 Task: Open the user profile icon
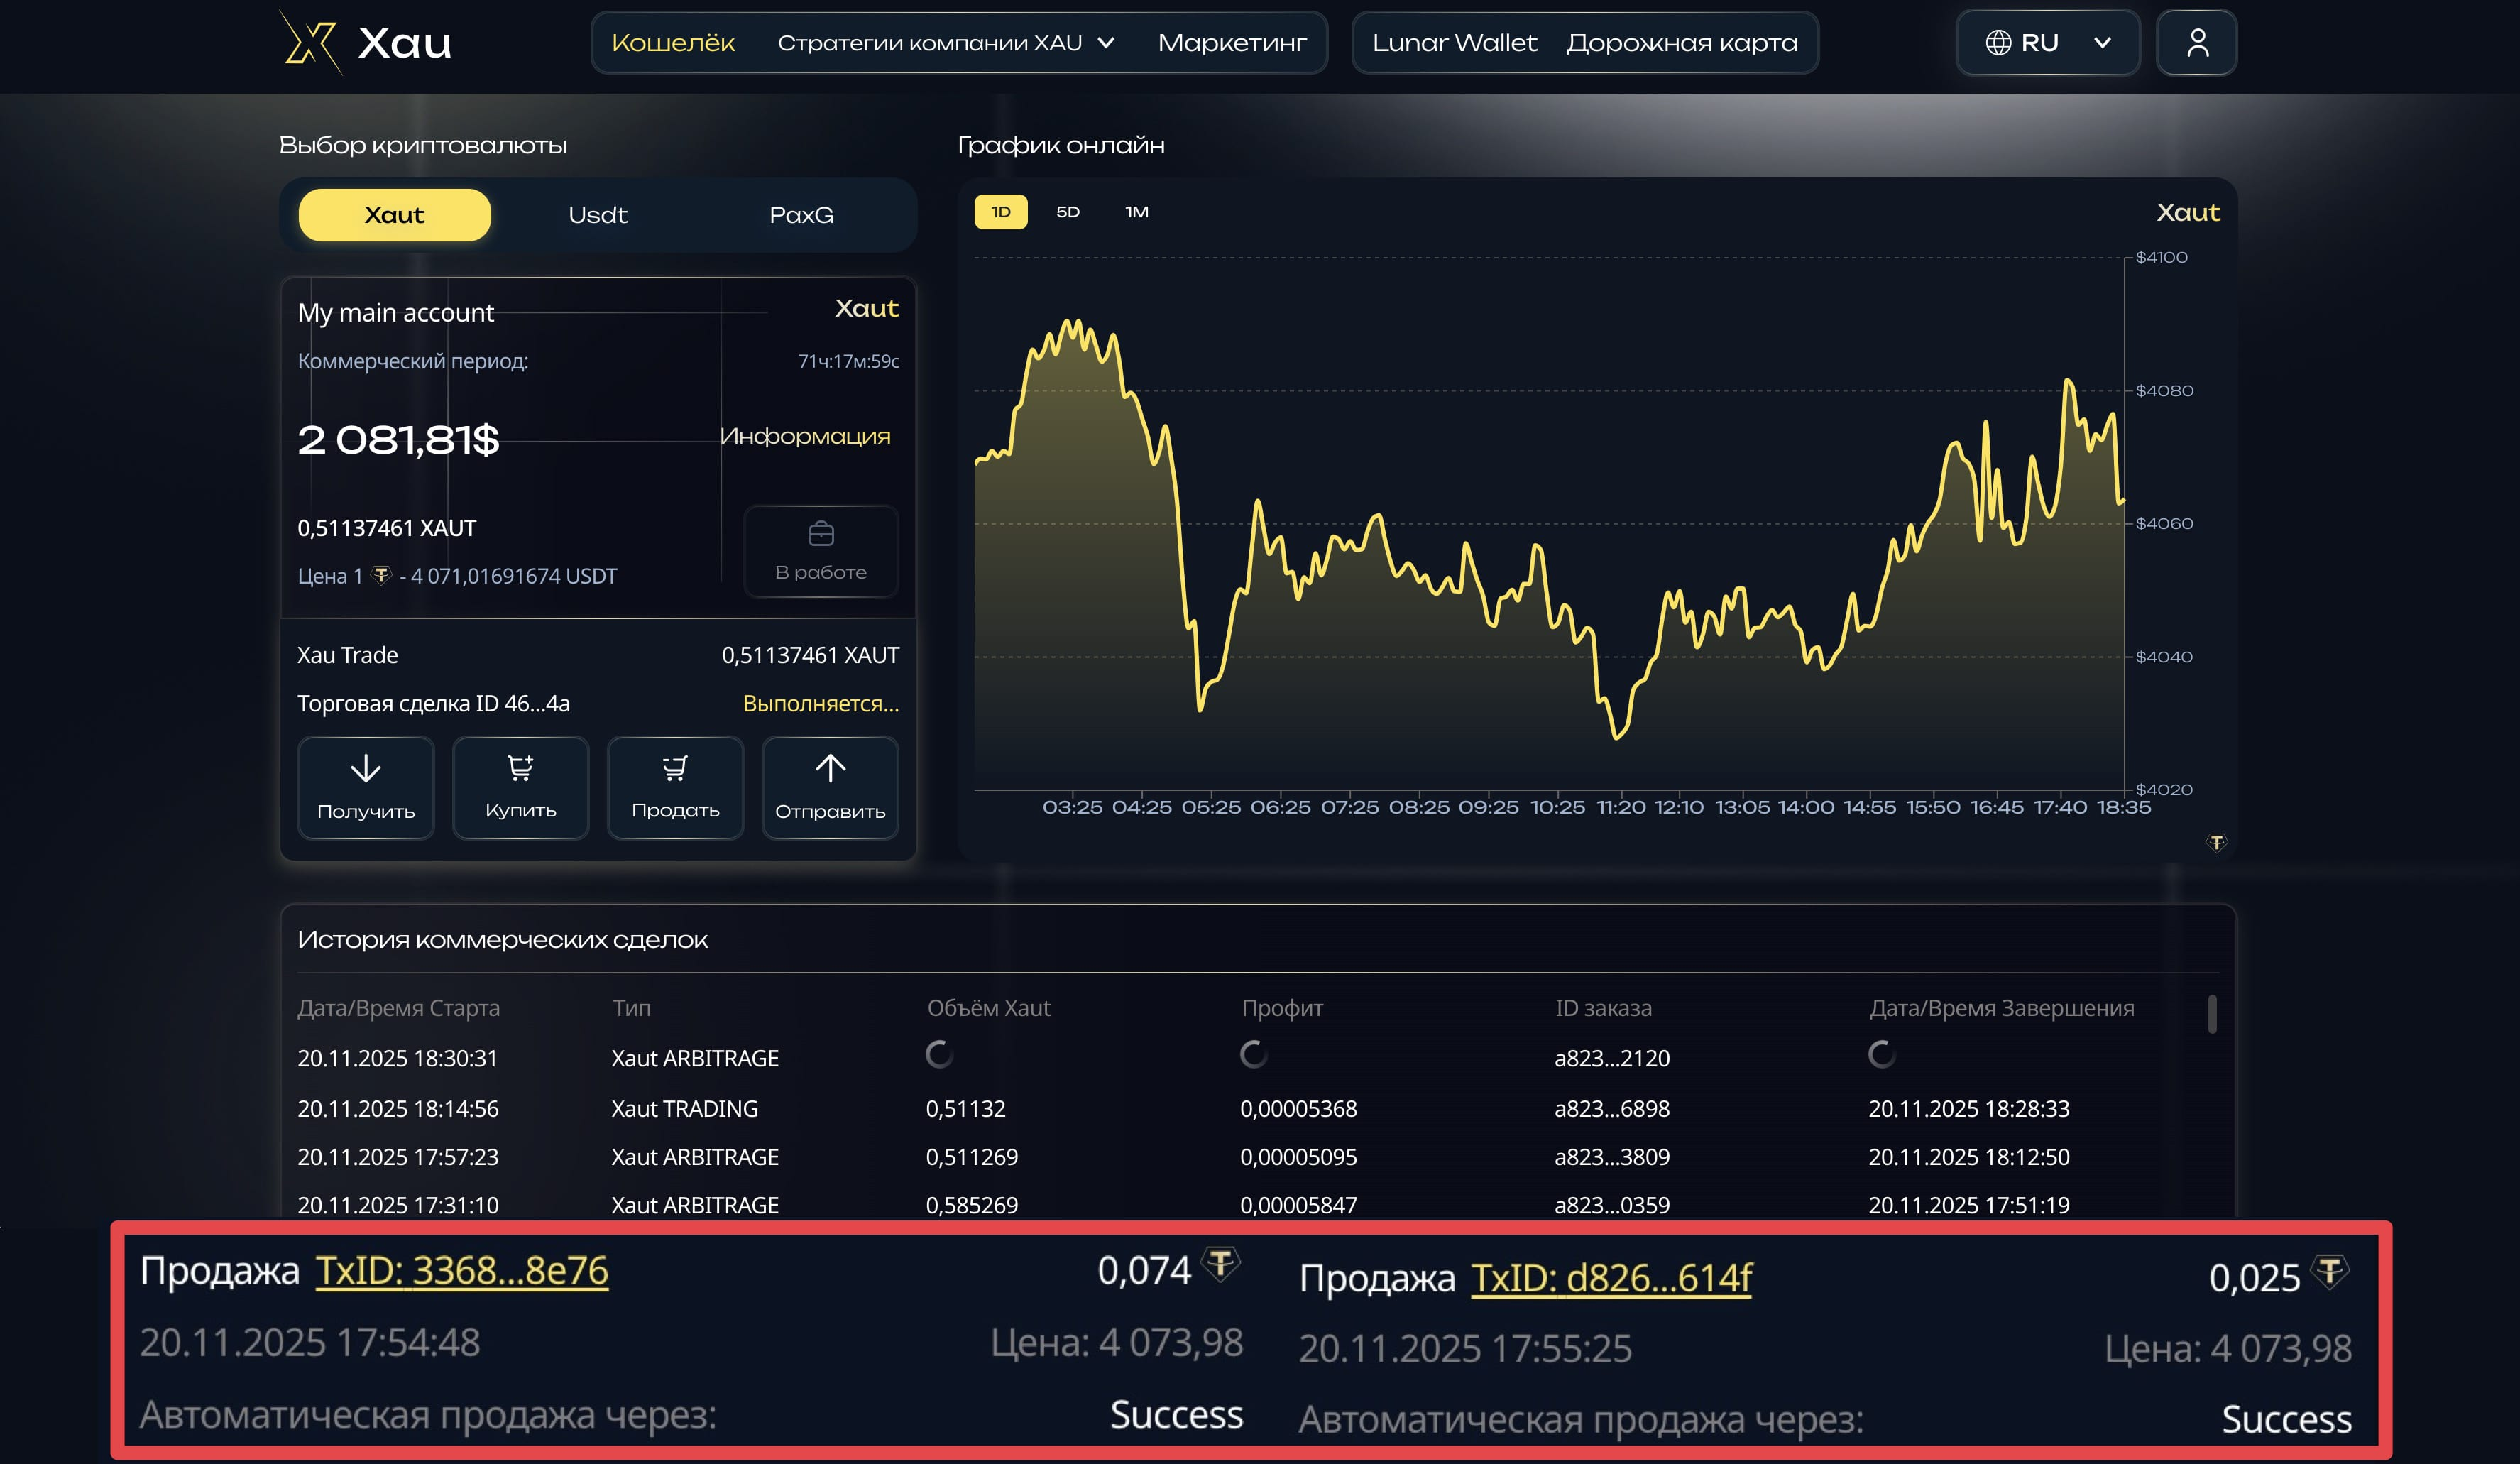pyautogui.click(x=2196, y=43)
